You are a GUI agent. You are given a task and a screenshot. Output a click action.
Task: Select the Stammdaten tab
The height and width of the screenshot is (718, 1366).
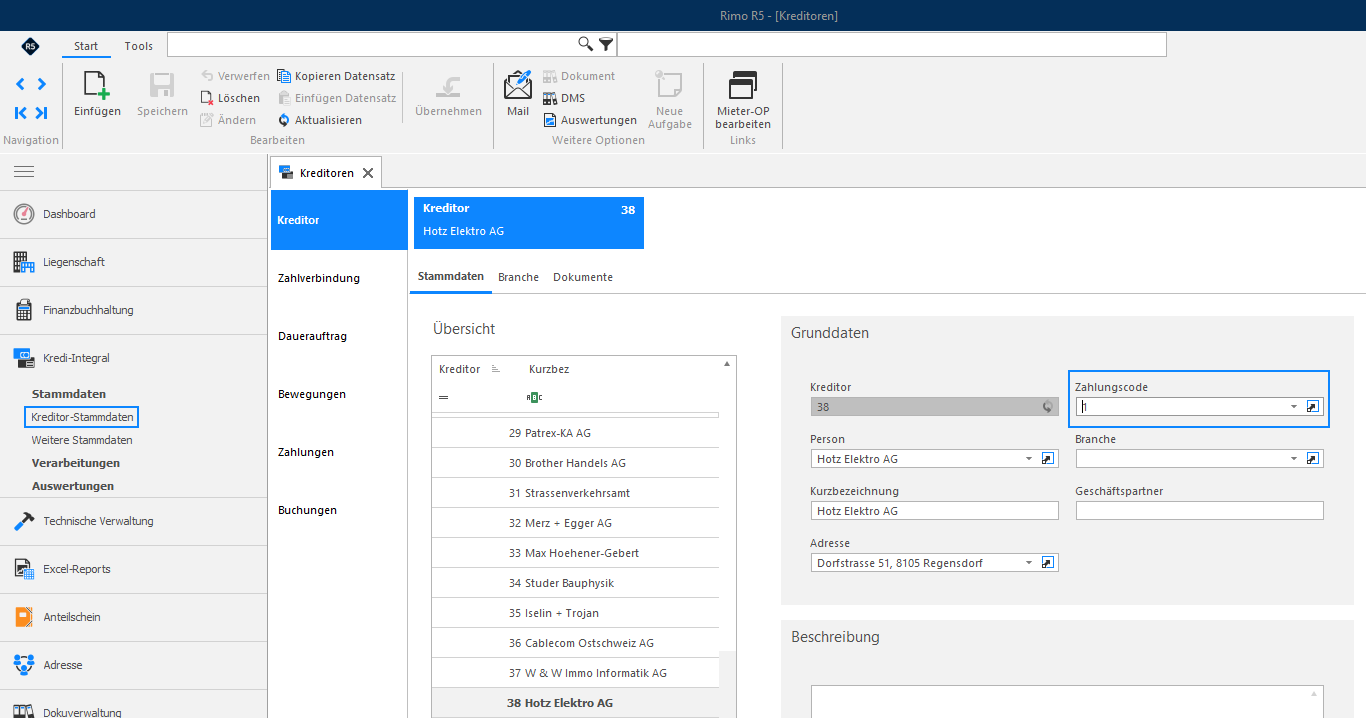click(451, 277)
